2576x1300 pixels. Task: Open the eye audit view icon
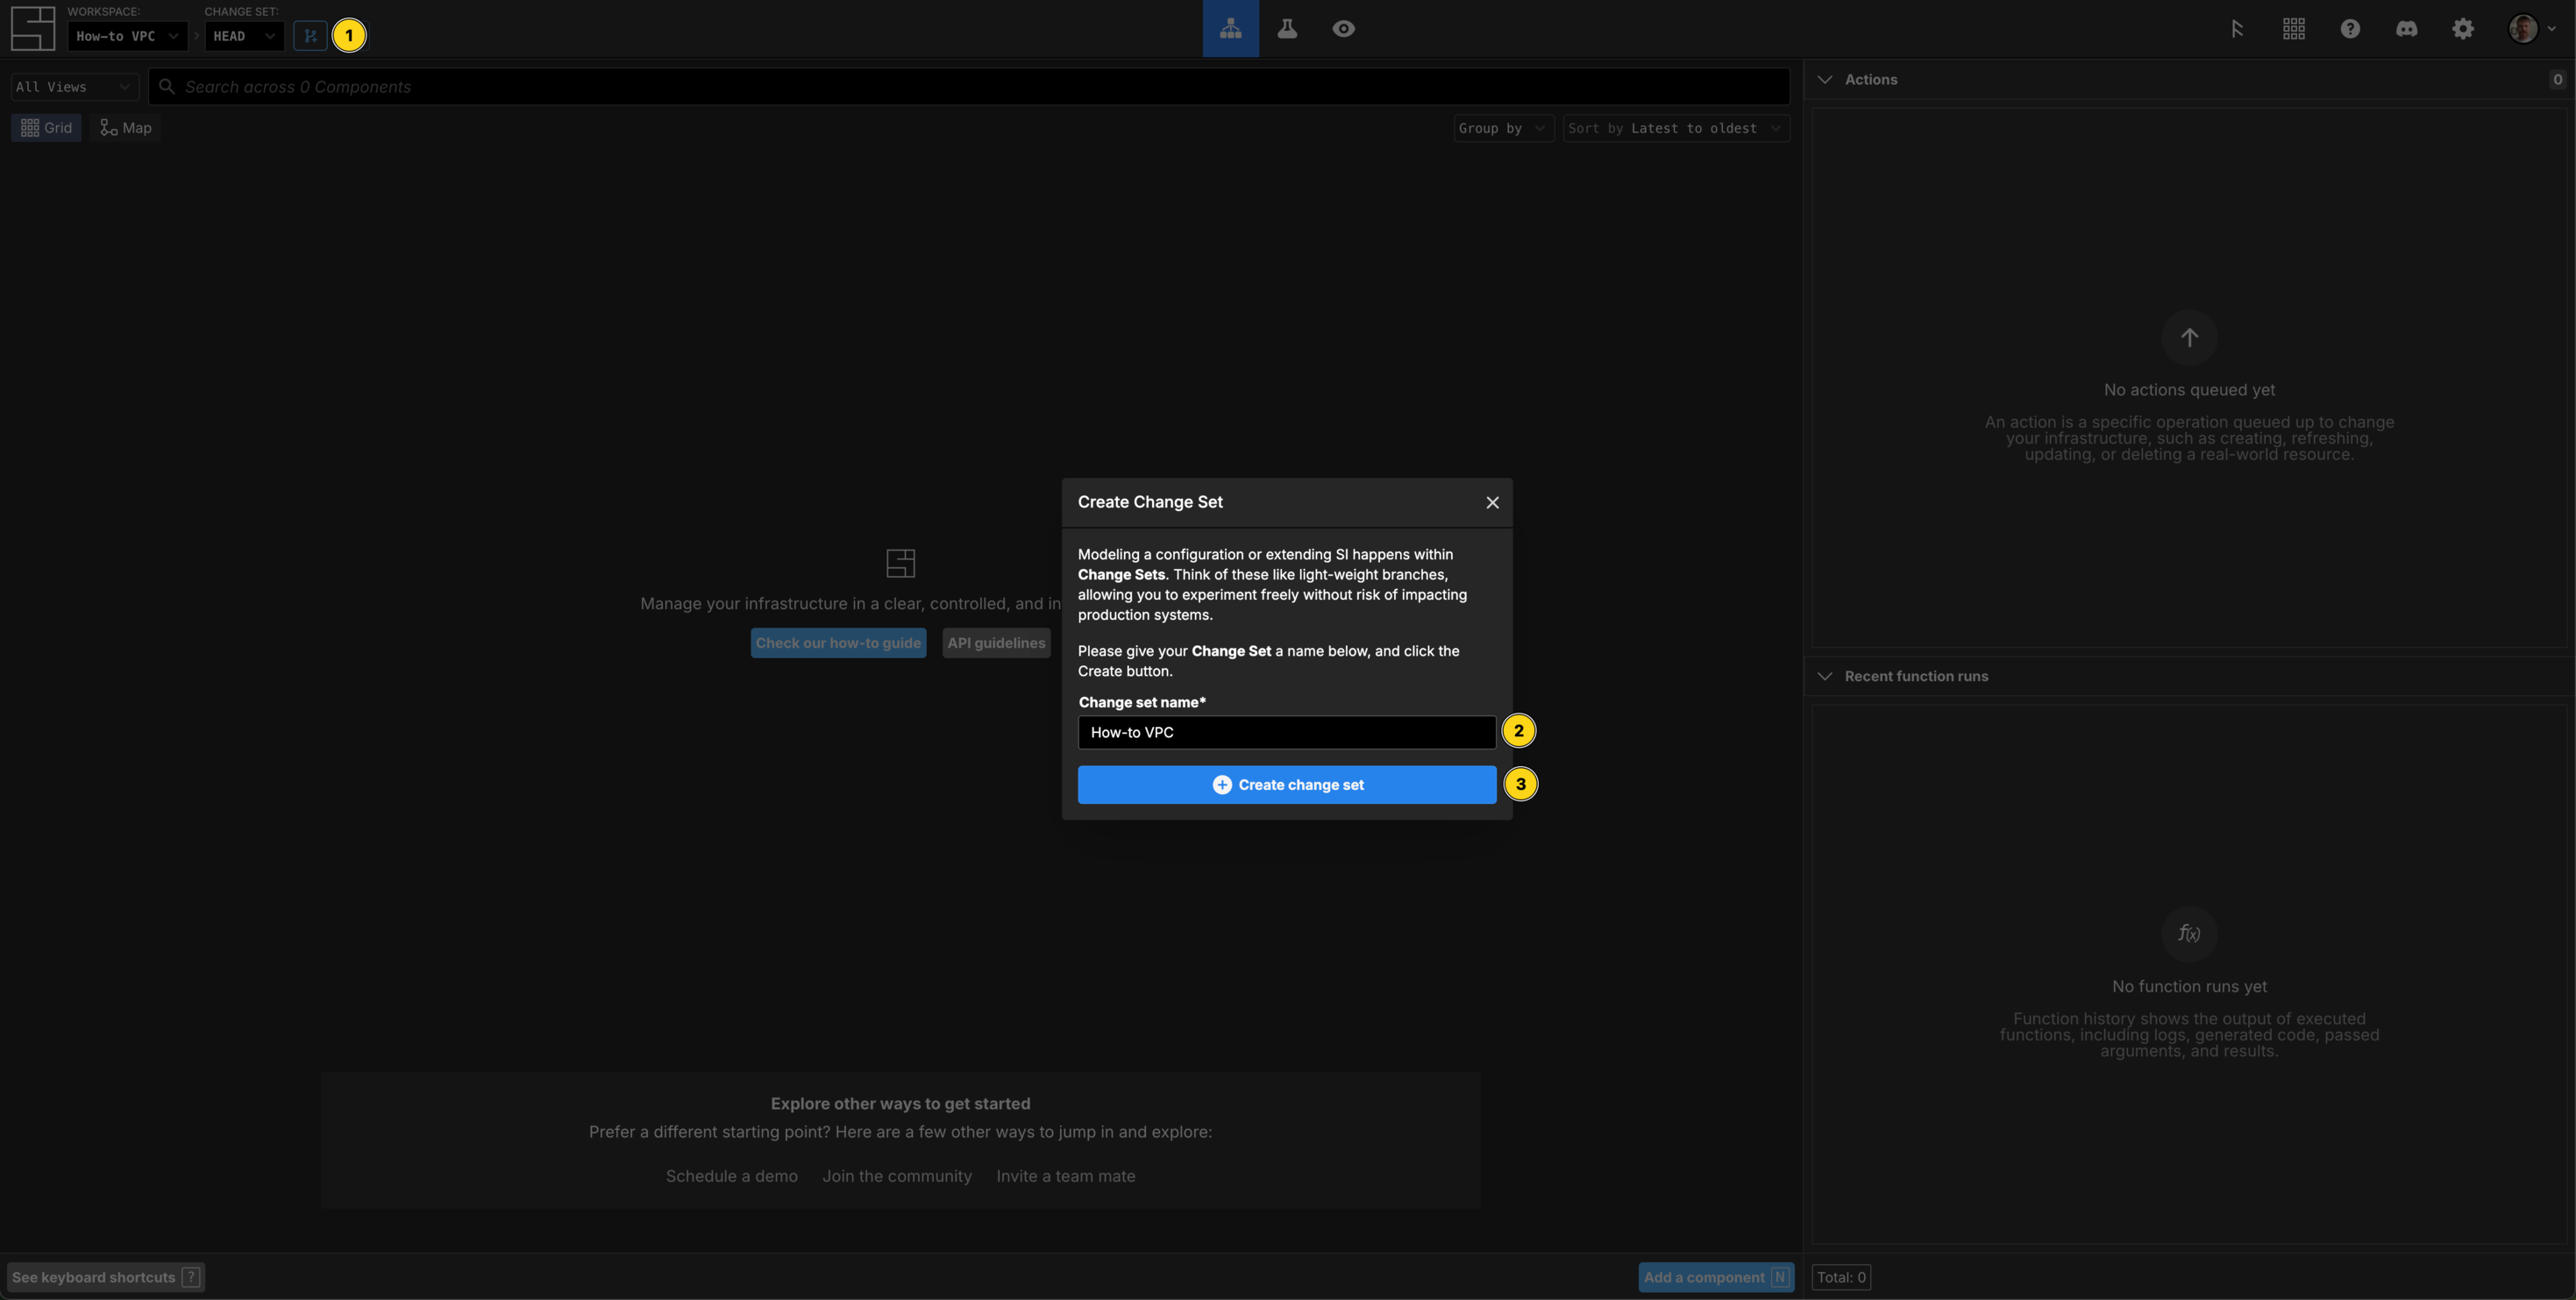point(1343,28)
